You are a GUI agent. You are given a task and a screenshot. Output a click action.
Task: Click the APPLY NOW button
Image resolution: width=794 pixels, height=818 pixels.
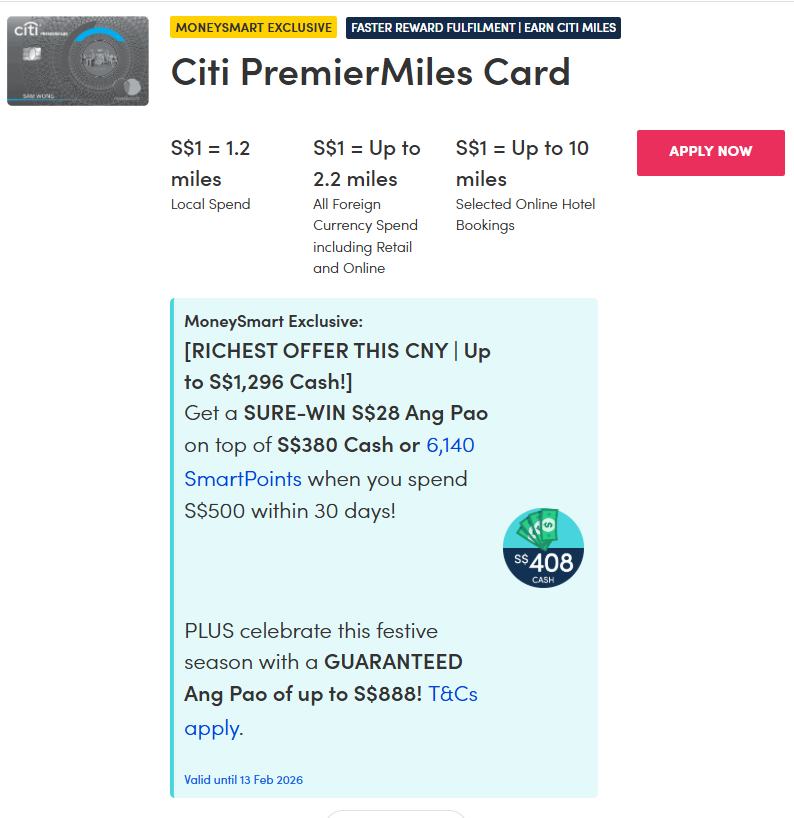click(710, 152)
